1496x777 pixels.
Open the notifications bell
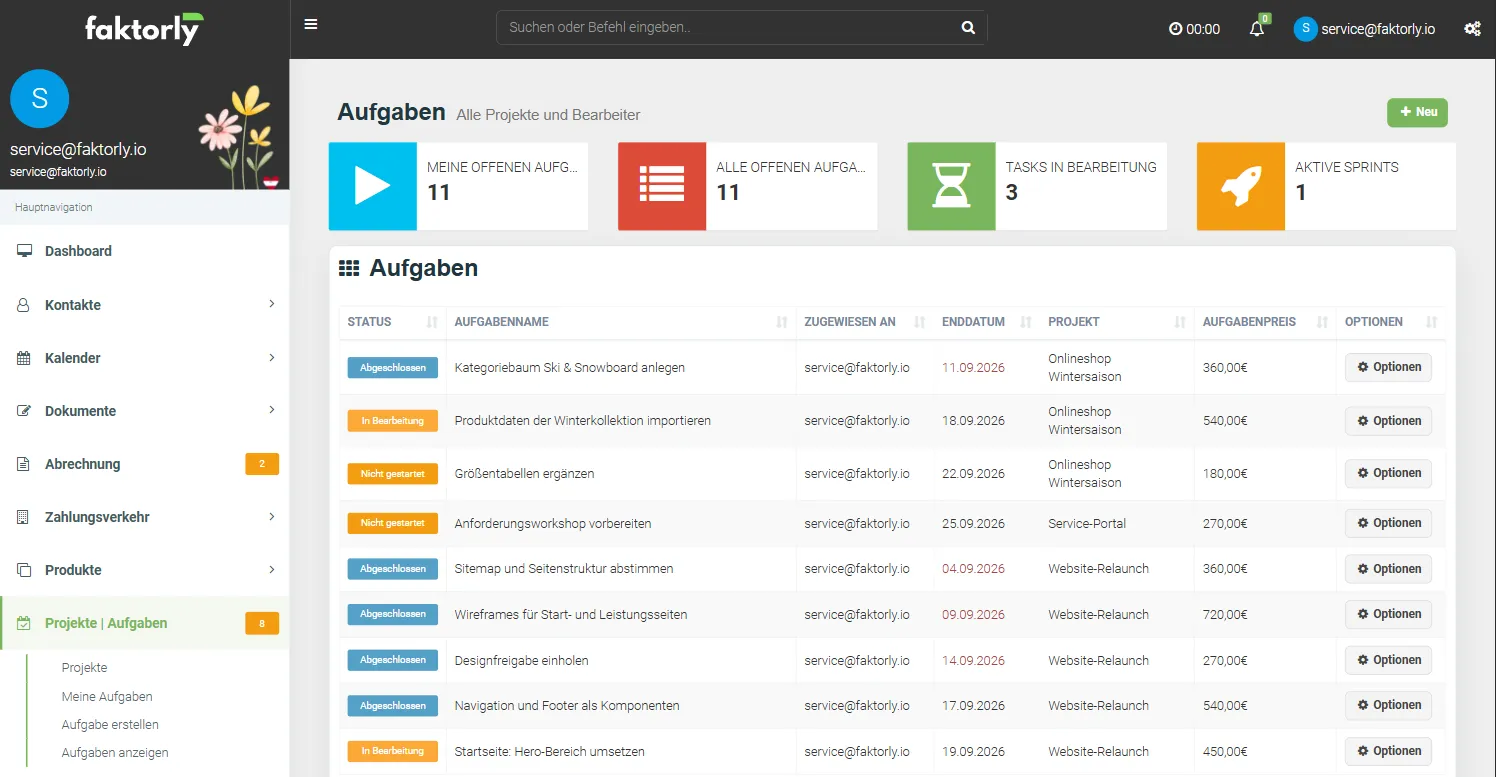point(1257,29)
